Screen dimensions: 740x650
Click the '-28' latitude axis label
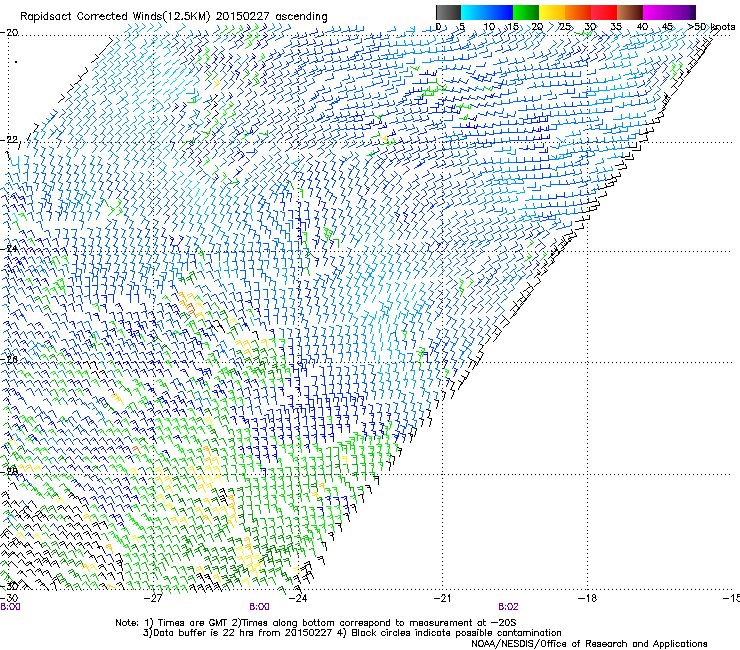[x=9, y=471]
